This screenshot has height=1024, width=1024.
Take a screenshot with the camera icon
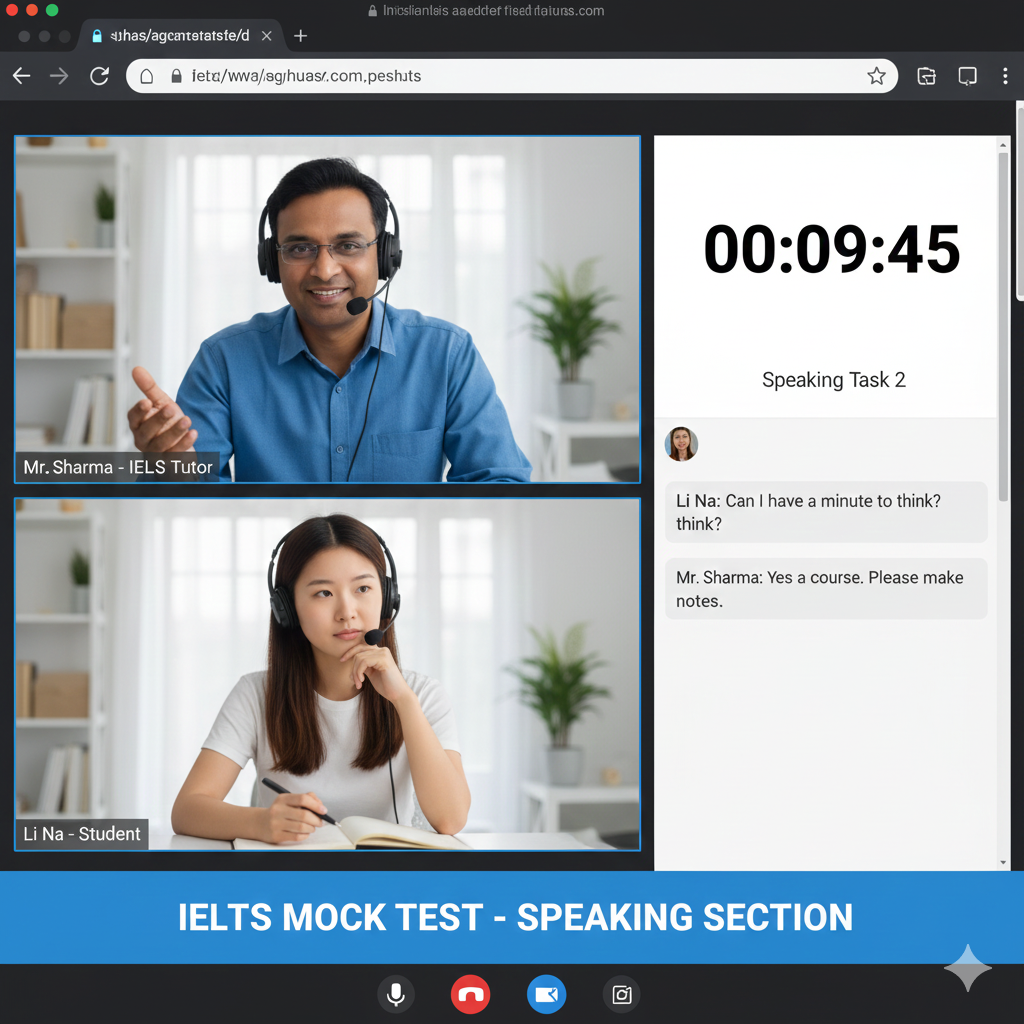[x=622, y=994]
